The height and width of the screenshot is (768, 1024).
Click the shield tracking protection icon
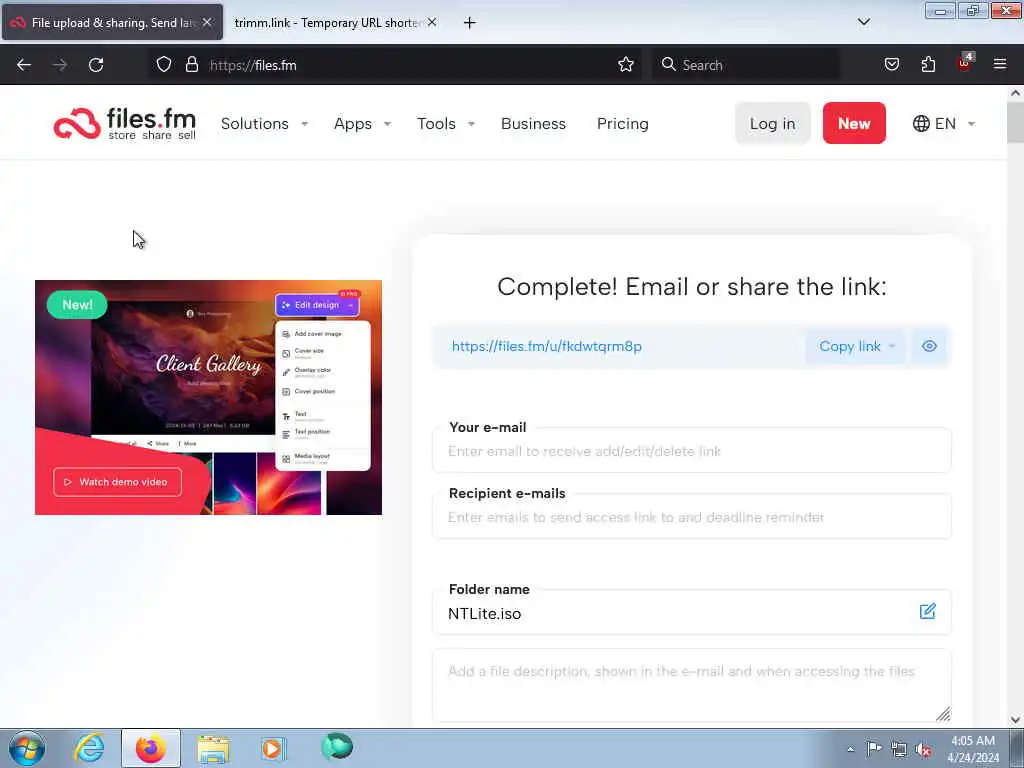point(164,65)
